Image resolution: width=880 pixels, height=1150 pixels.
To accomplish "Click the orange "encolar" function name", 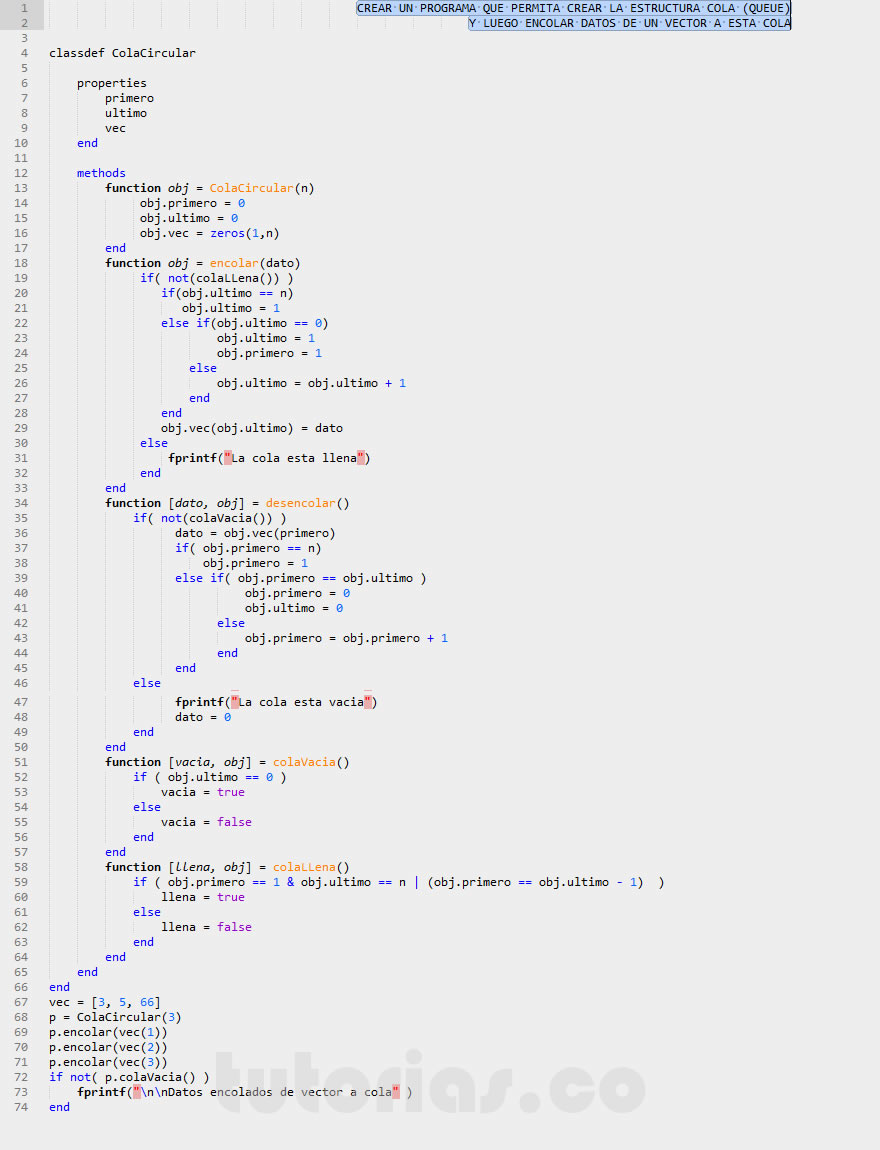I will 234,263.
